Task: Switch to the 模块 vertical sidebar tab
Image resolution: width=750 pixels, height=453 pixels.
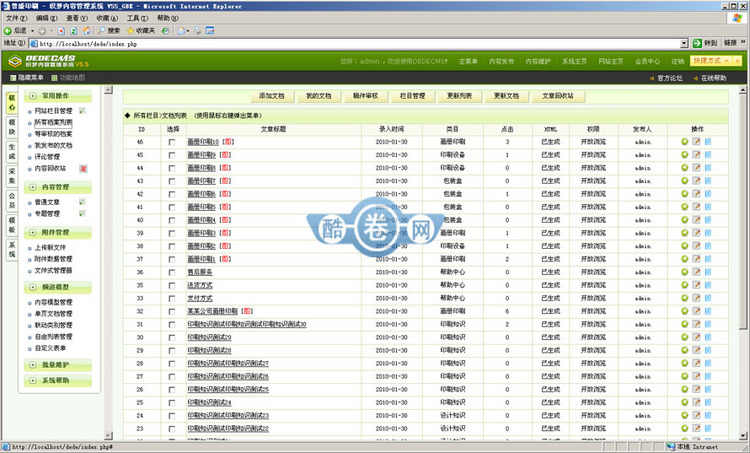Action: point(12,127)
